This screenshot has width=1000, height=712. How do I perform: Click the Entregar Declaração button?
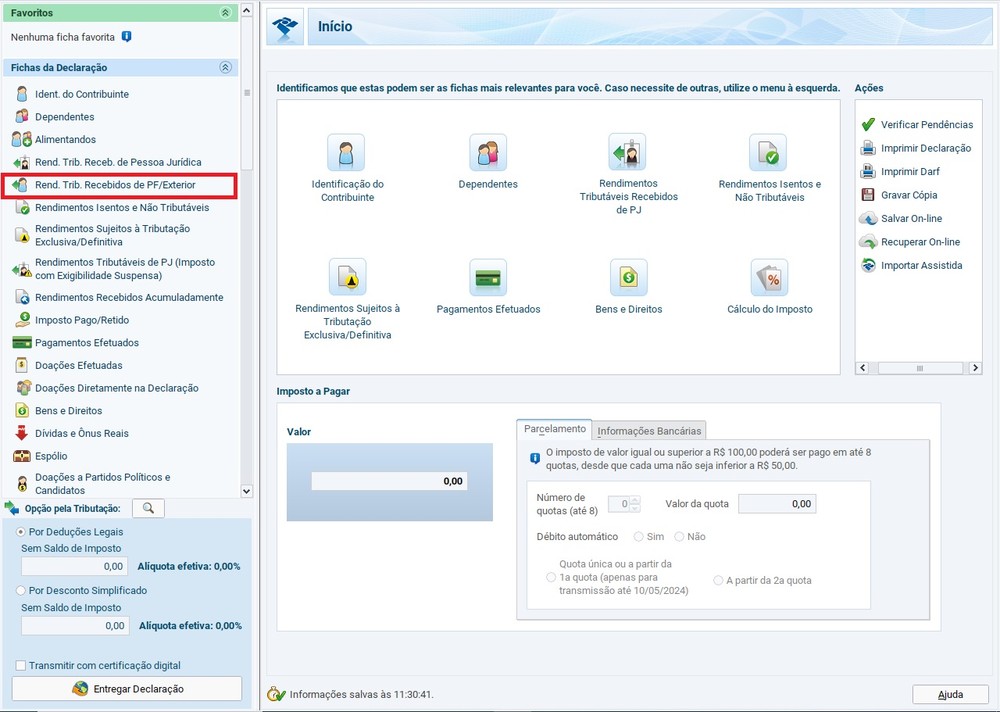[x=127, y=688]
